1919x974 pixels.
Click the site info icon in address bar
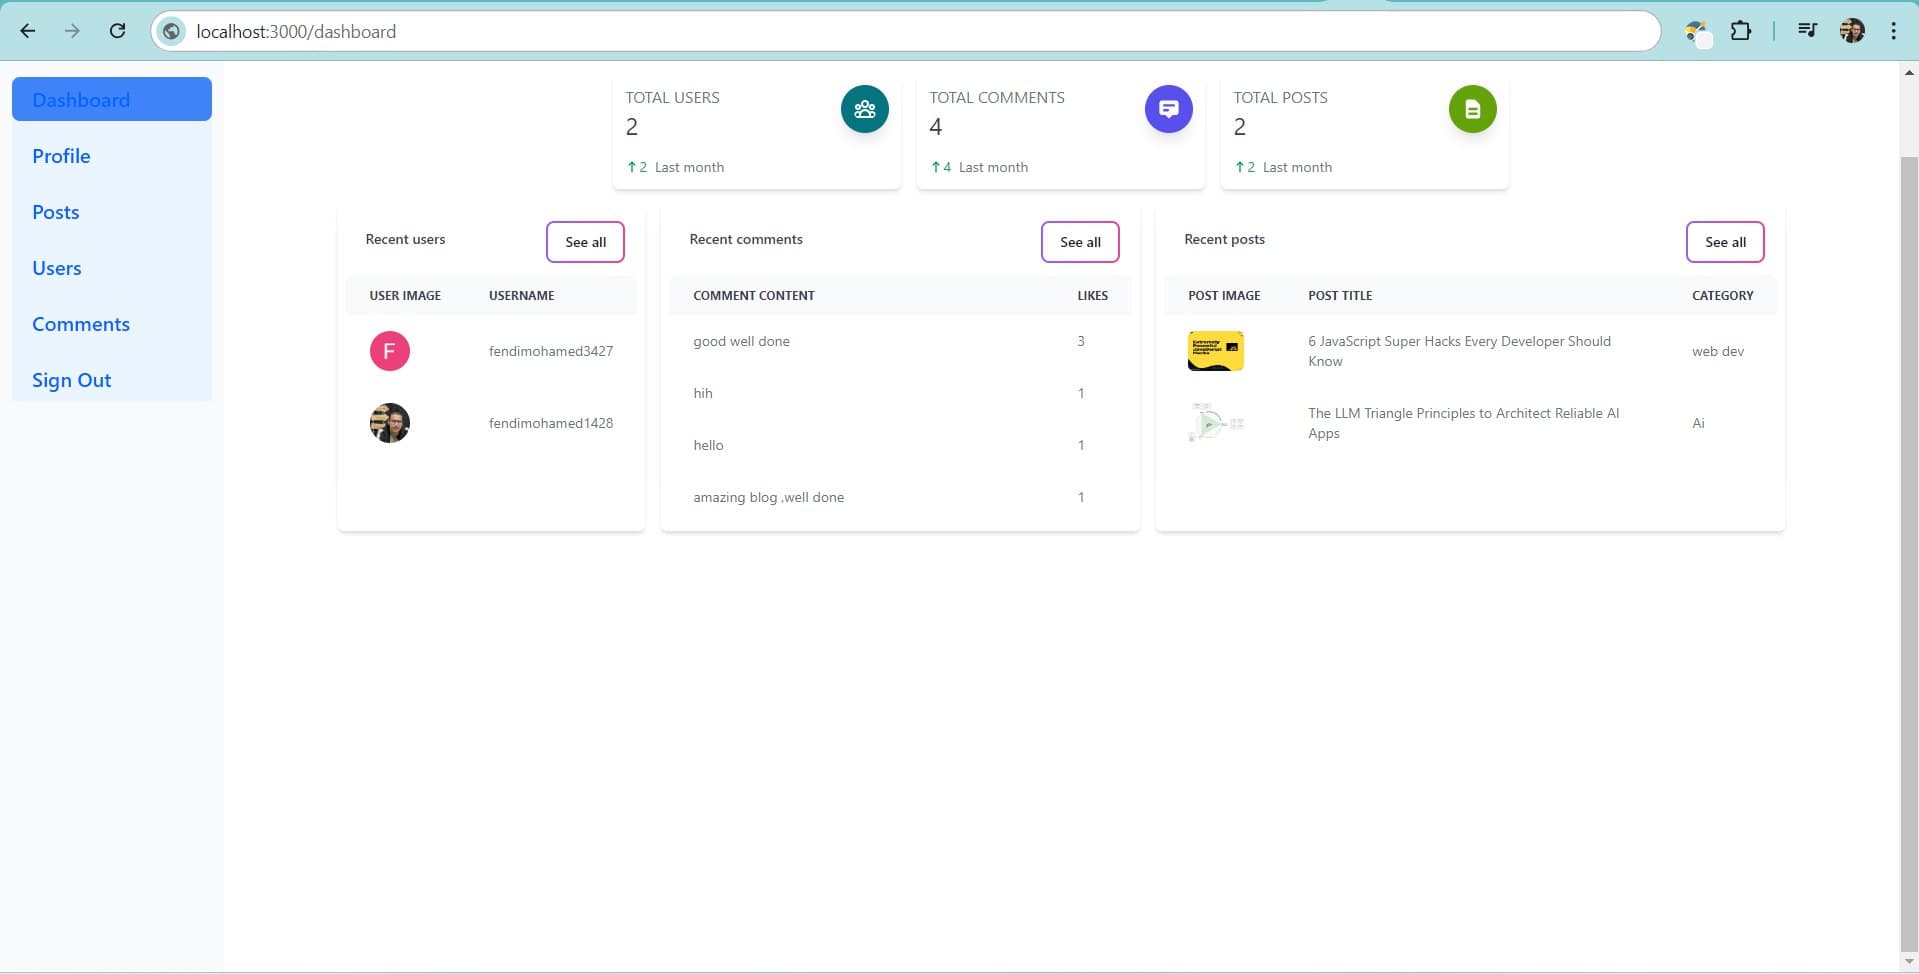172,31
